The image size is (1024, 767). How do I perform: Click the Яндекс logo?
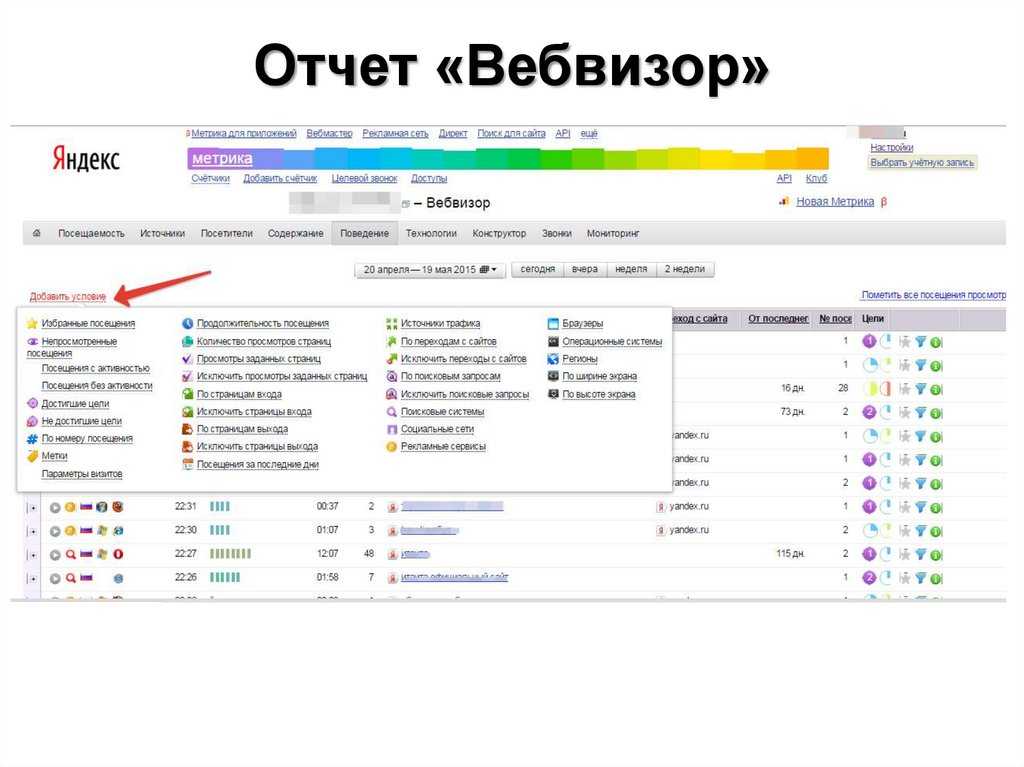tap(86, 159)
